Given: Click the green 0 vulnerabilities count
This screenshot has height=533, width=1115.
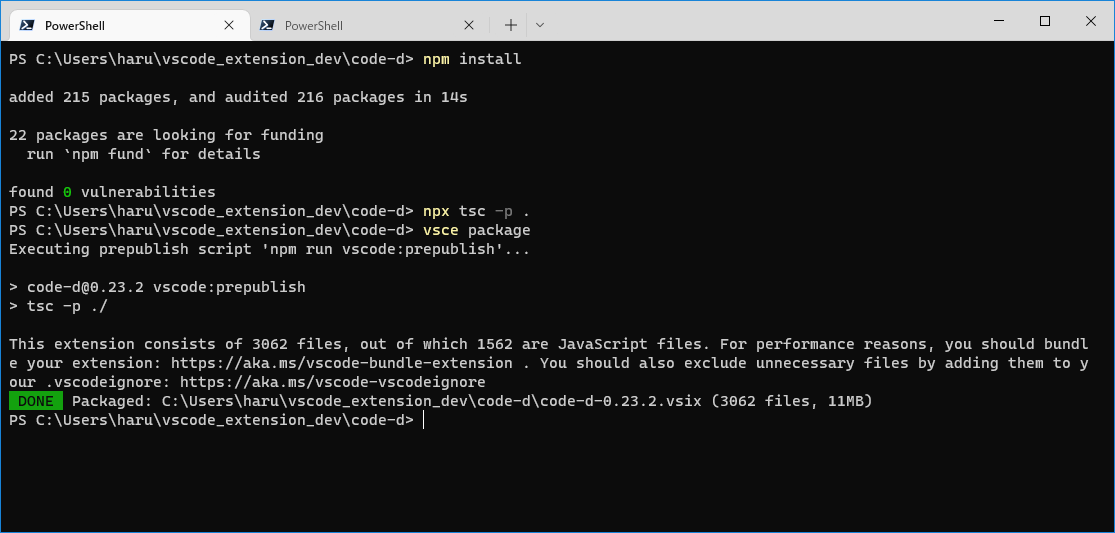Looking at the screenshot, I should (68, 192).
